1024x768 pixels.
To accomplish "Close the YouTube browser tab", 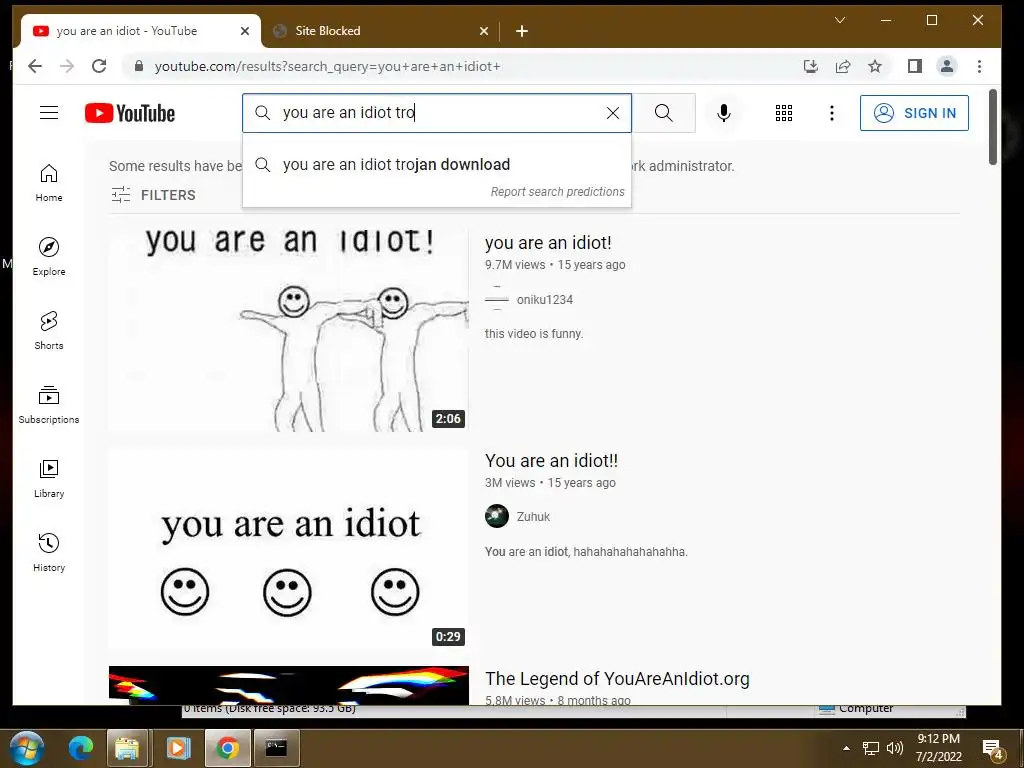I will (x=245, y=31).
